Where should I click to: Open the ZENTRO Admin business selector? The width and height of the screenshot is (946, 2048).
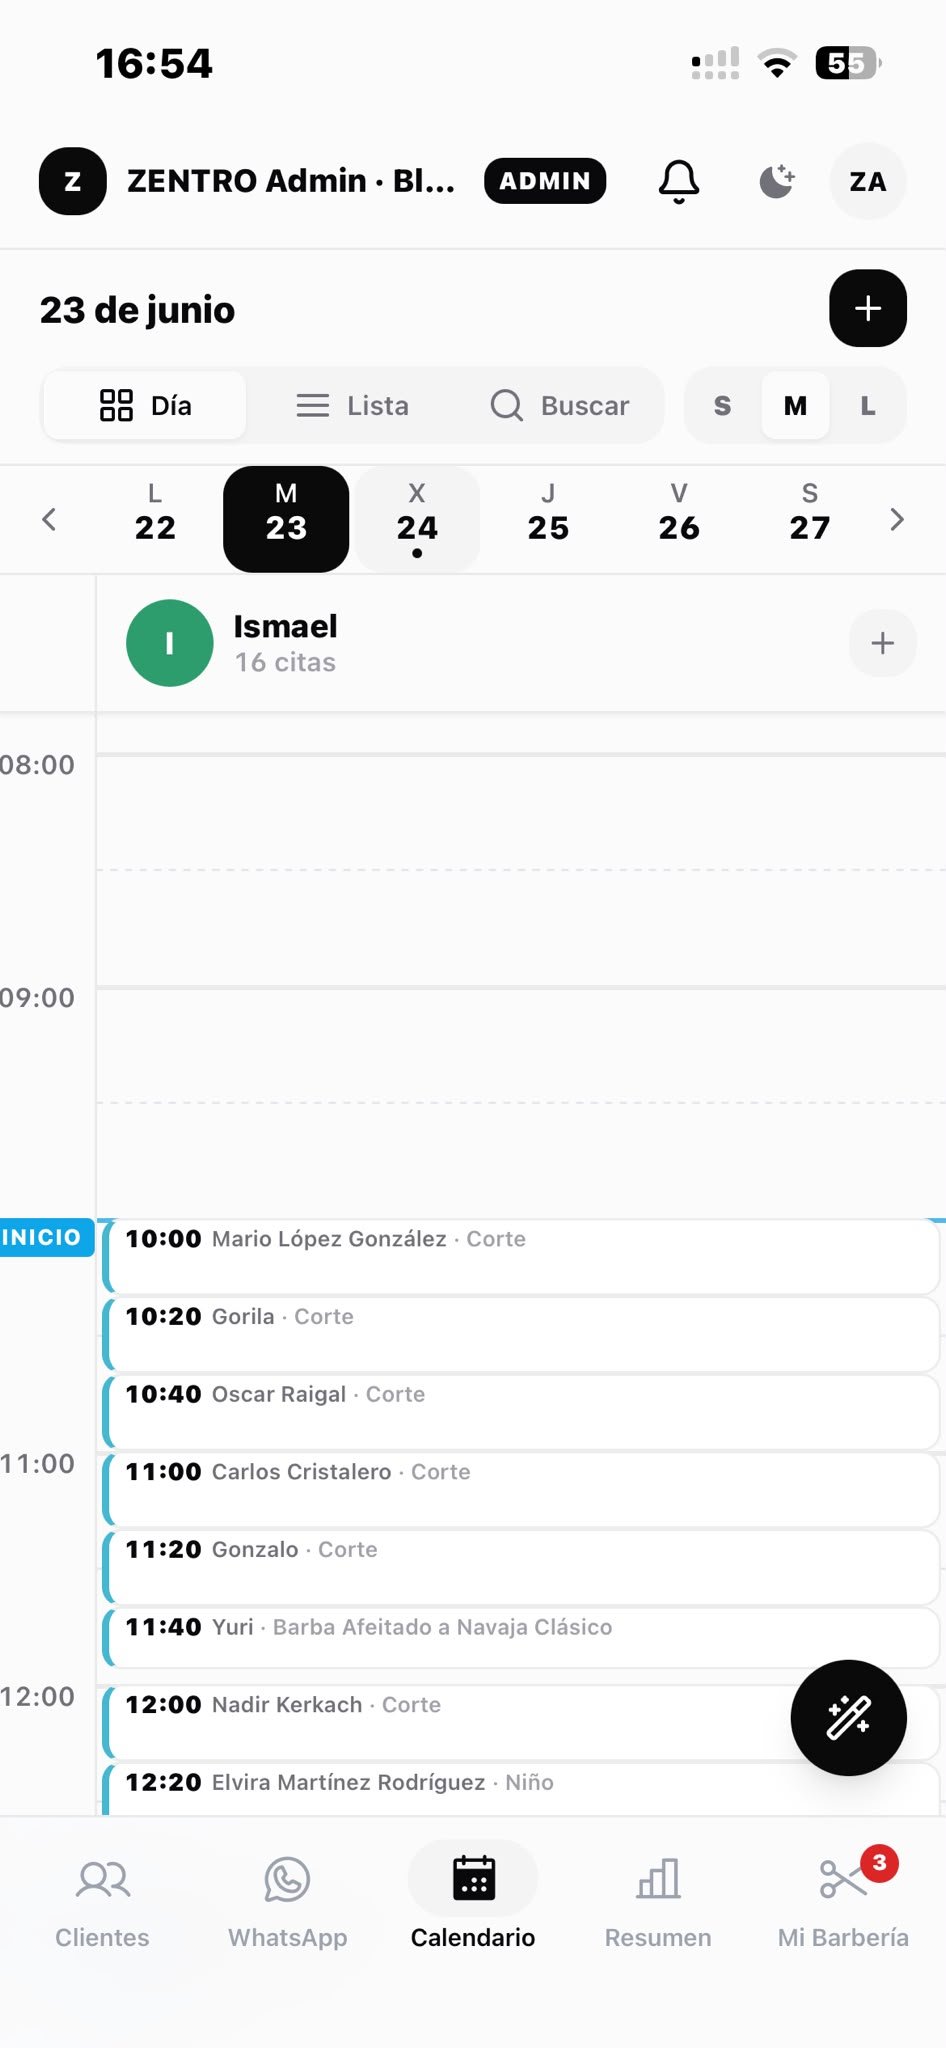tap(248, 181)
